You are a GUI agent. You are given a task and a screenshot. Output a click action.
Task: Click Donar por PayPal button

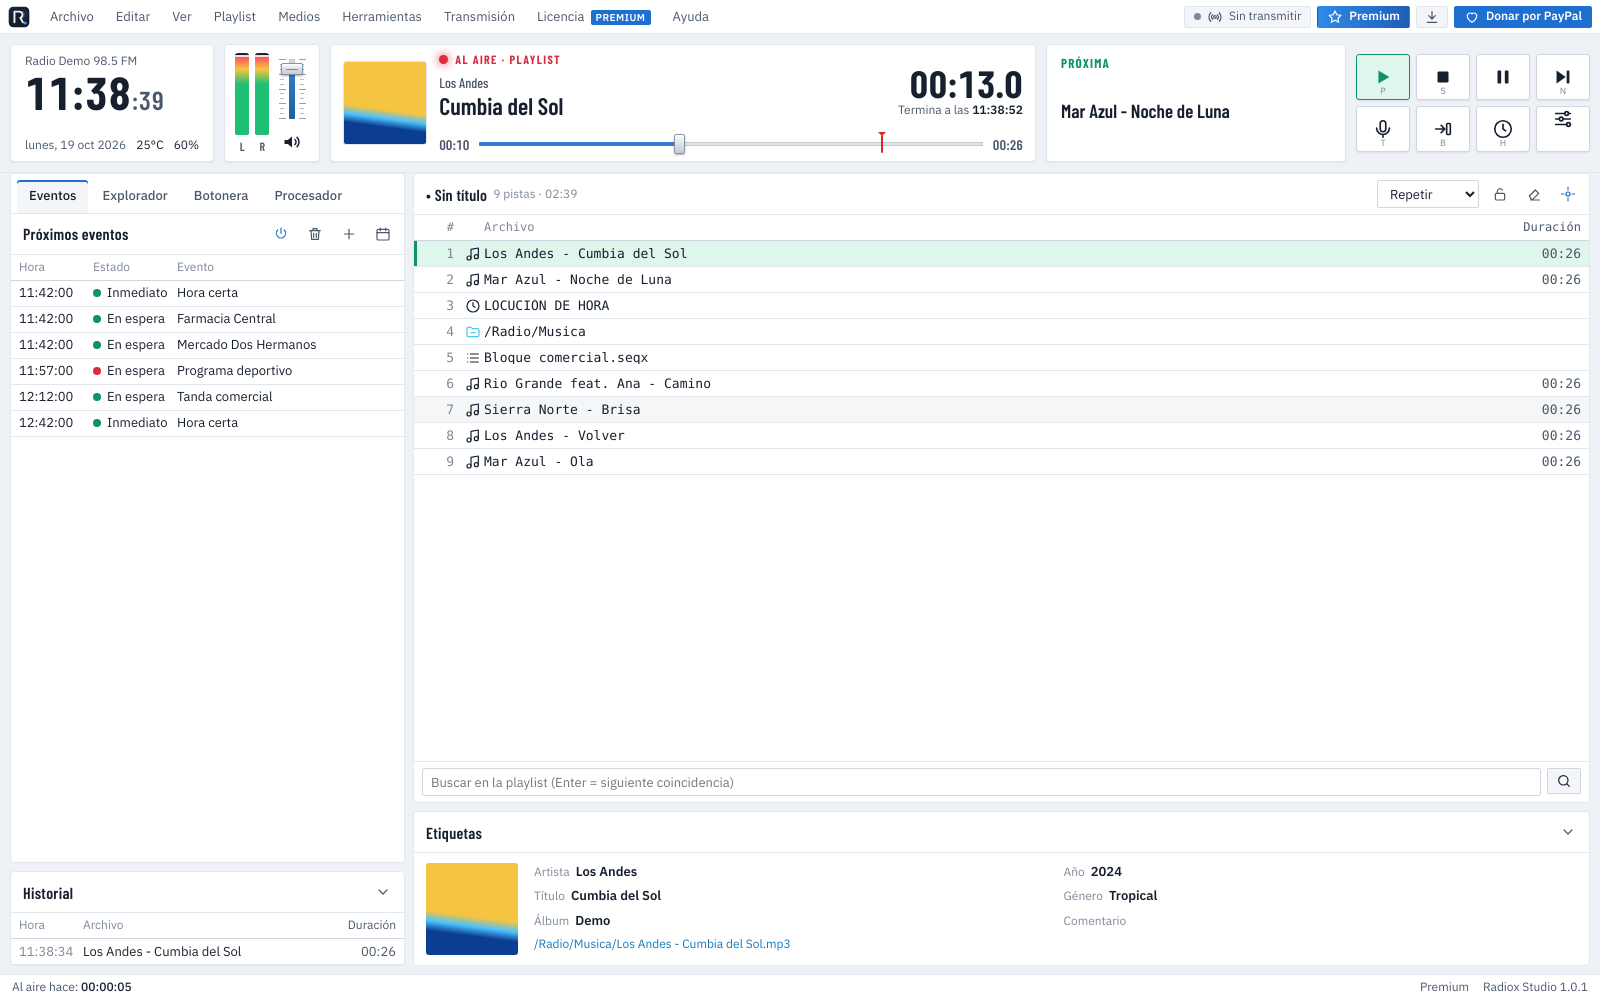click(1523, 17)
